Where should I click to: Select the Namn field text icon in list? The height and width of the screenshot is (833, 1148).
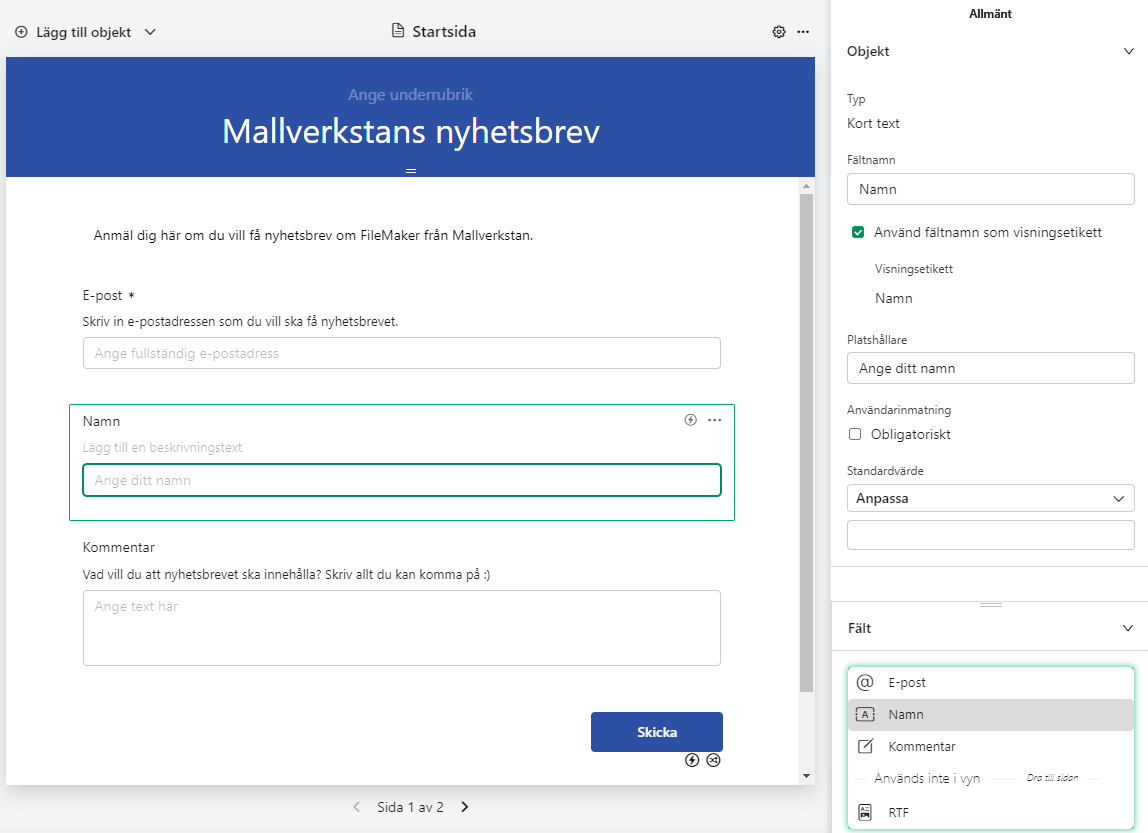(x=865, y=714)
